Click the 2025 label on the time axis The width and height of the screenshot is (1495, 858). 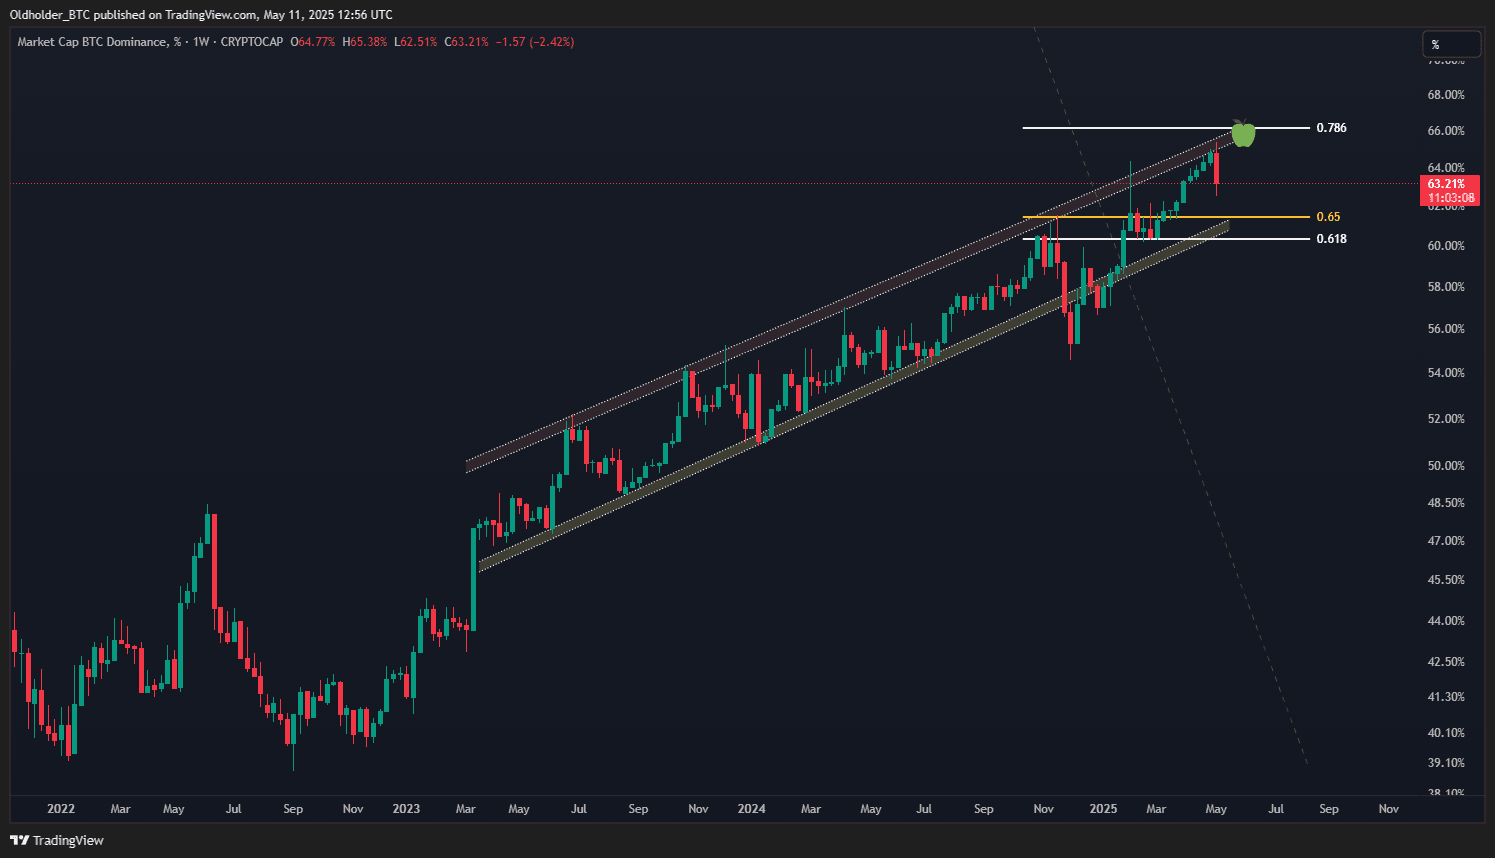pos(1103,810)
